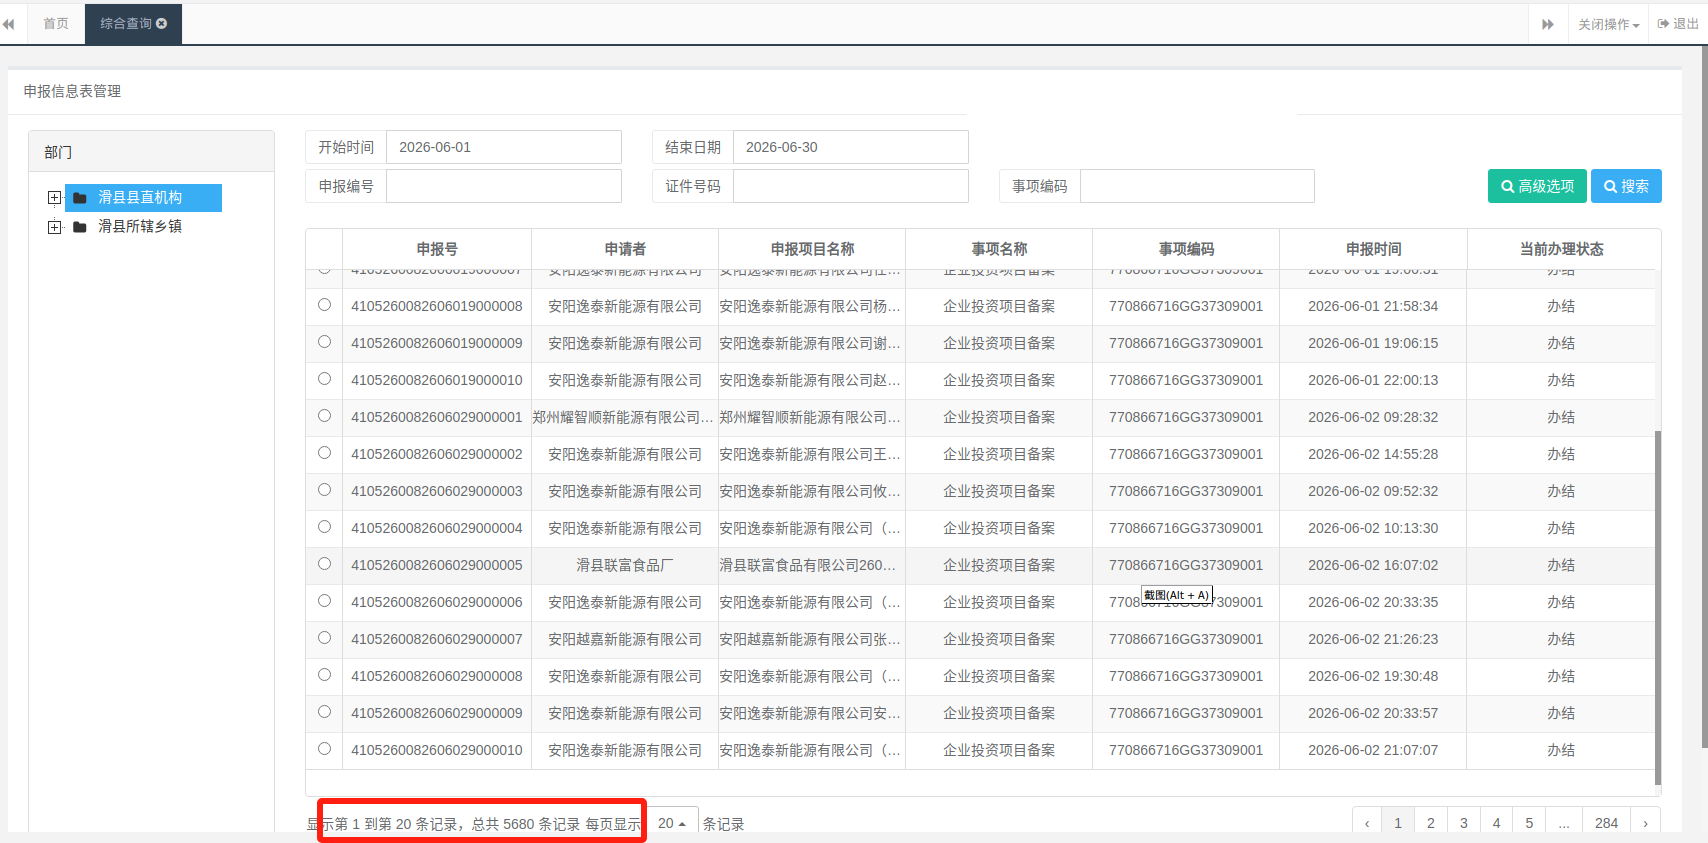Viewport: 1708px width, 843px height.
Task: Select radio for record ending 29000009
Action: click(x=324, y=712)
